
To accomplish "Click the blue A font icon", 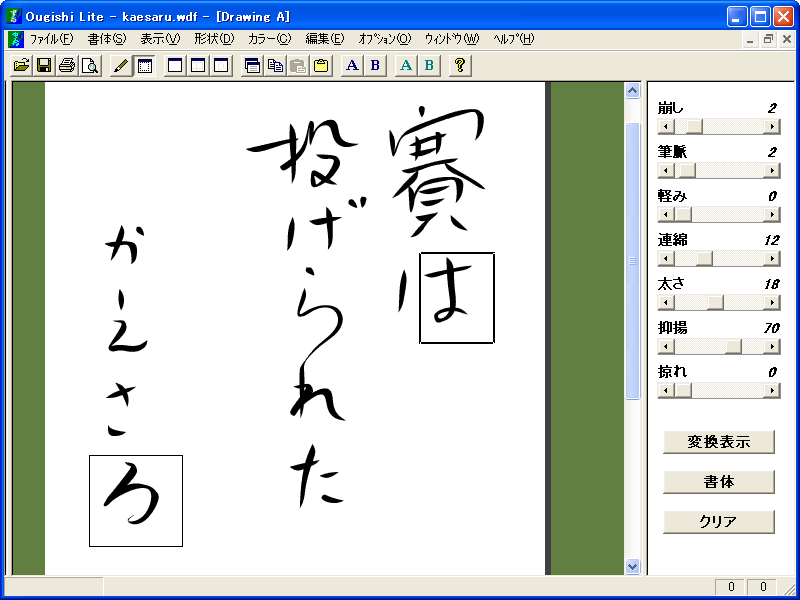I will tap(352, 66).
